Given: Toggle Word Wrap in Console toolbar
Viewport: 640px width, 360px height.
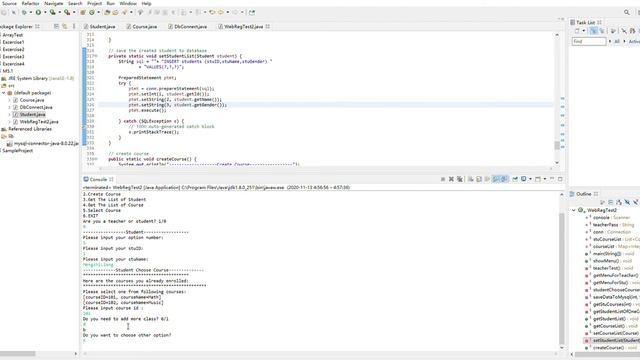Looking at the screenshot, I should coord(487,179).
